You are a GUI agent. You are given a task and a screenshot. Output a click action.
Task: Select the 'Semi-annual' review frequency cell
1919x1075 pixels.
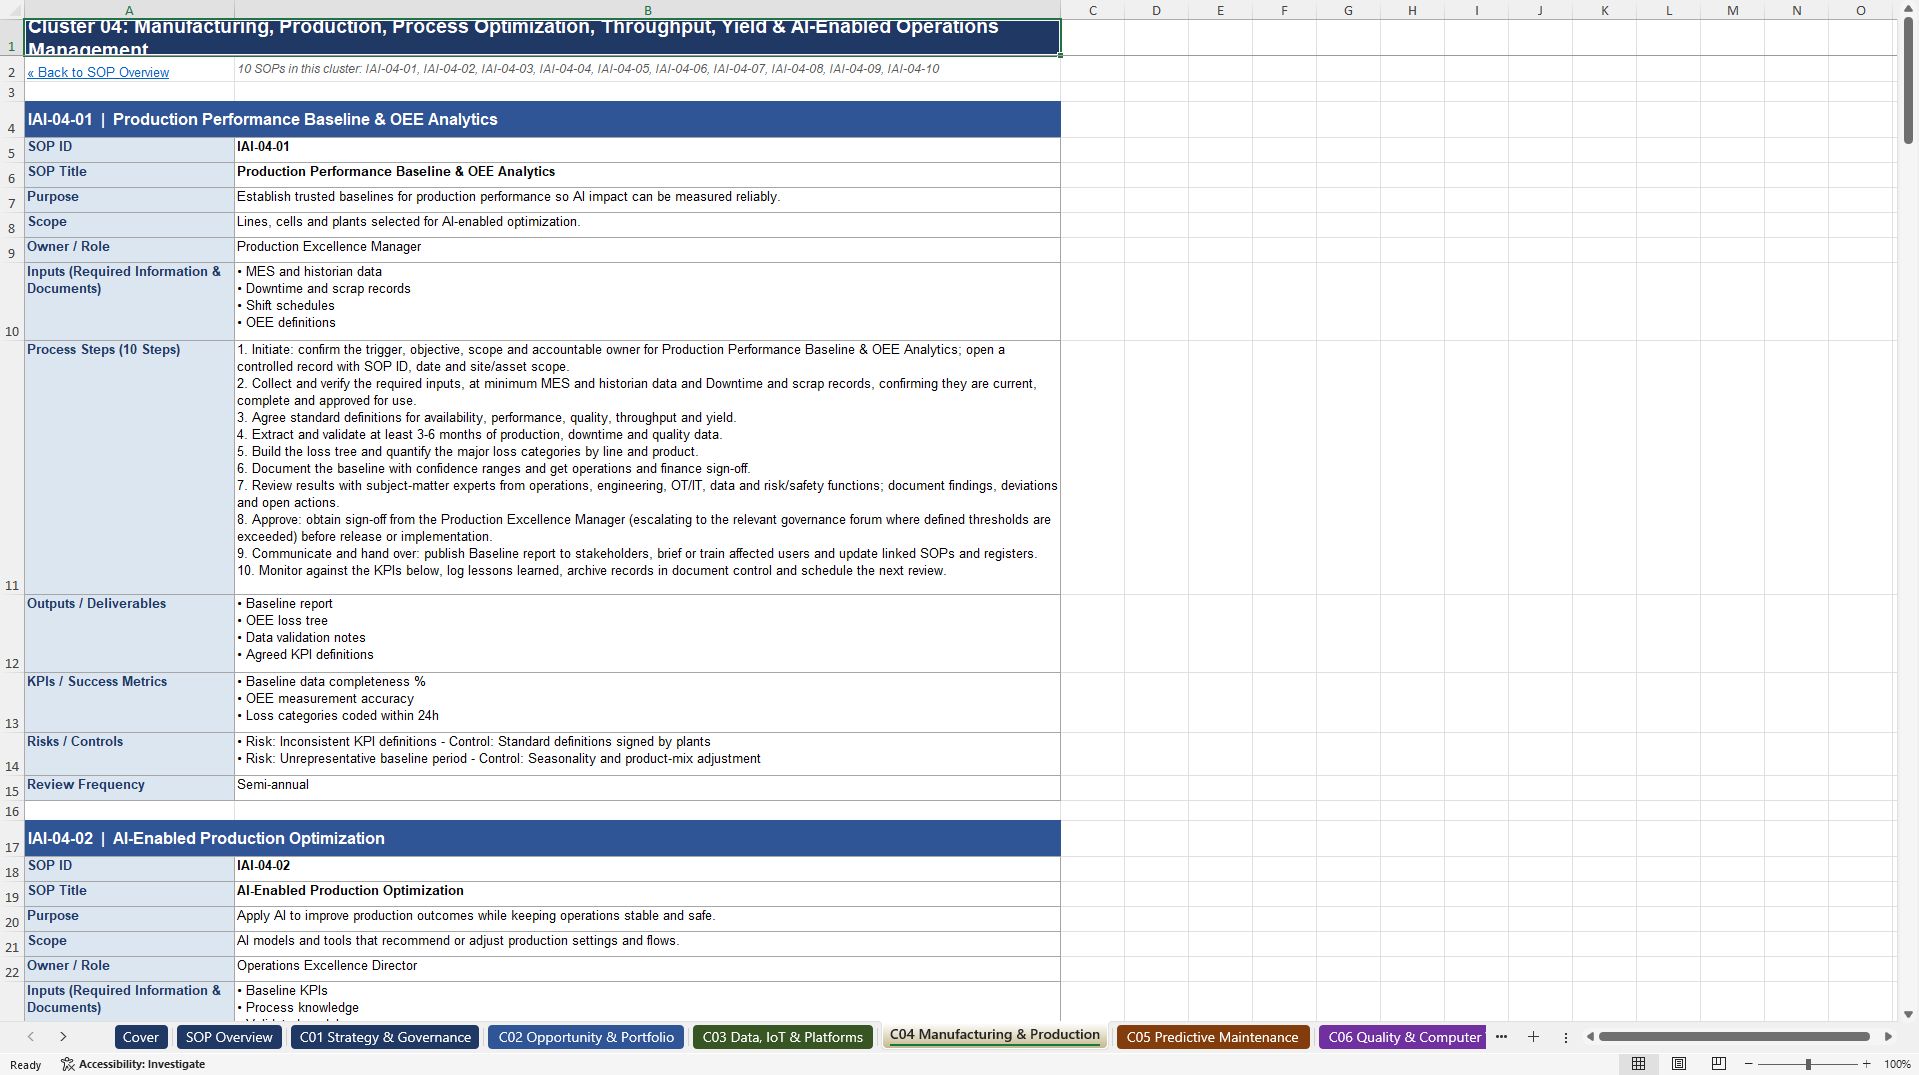tap(647, 788)
